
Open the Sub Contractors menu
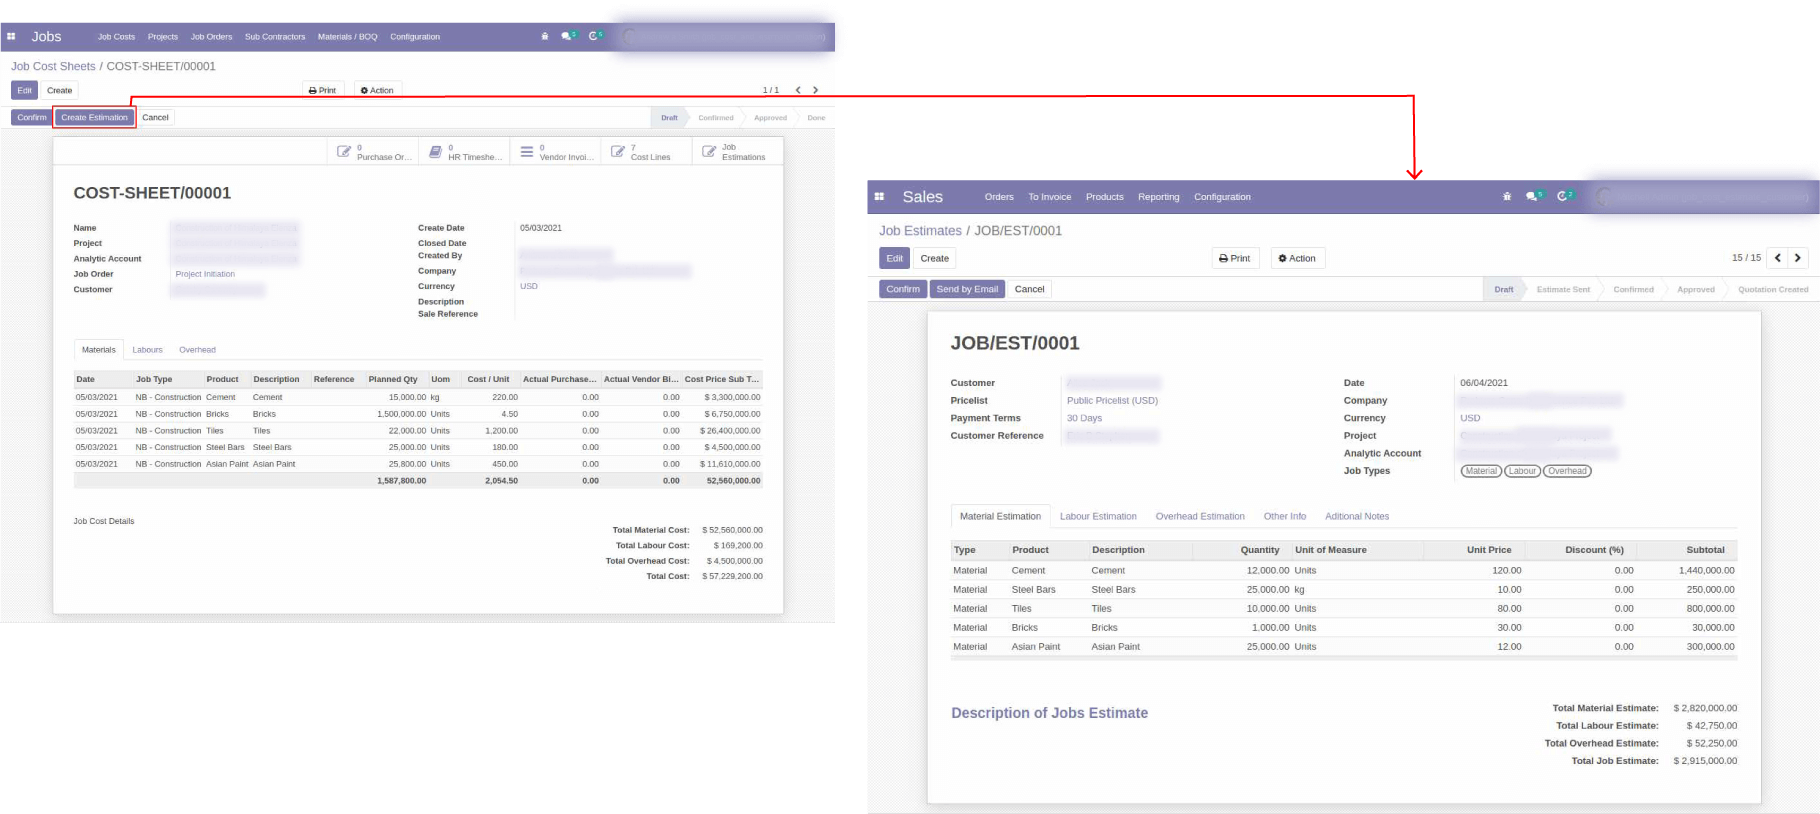275,37
